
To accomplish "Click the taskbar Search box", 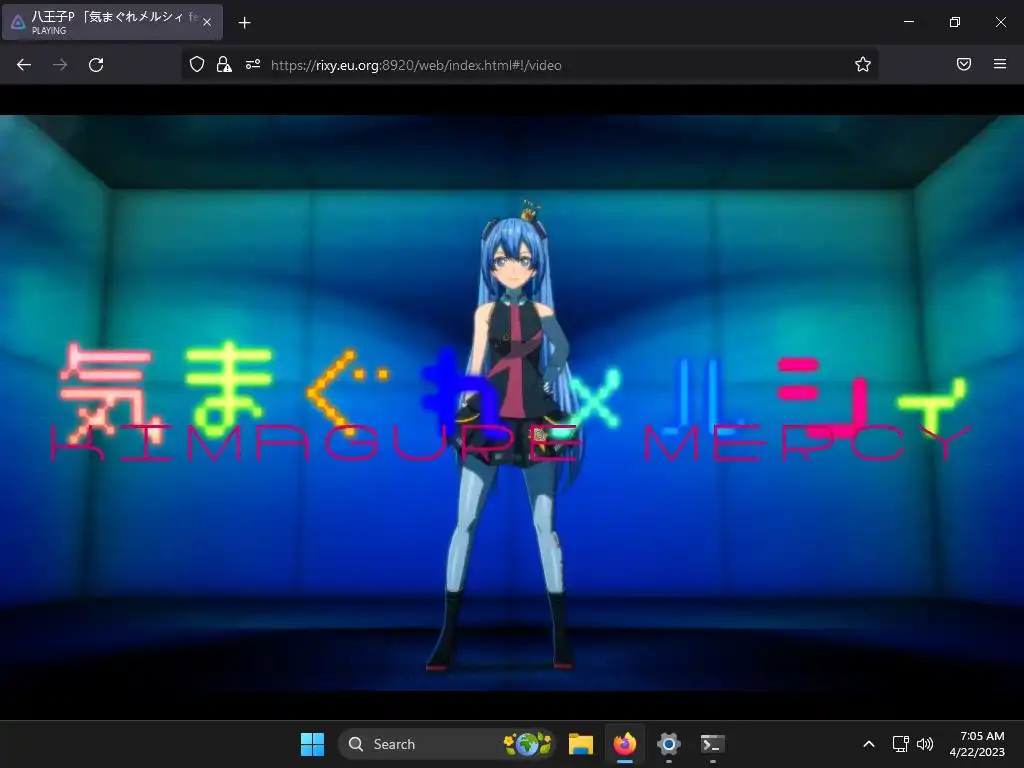I will [x=447, y=744].
